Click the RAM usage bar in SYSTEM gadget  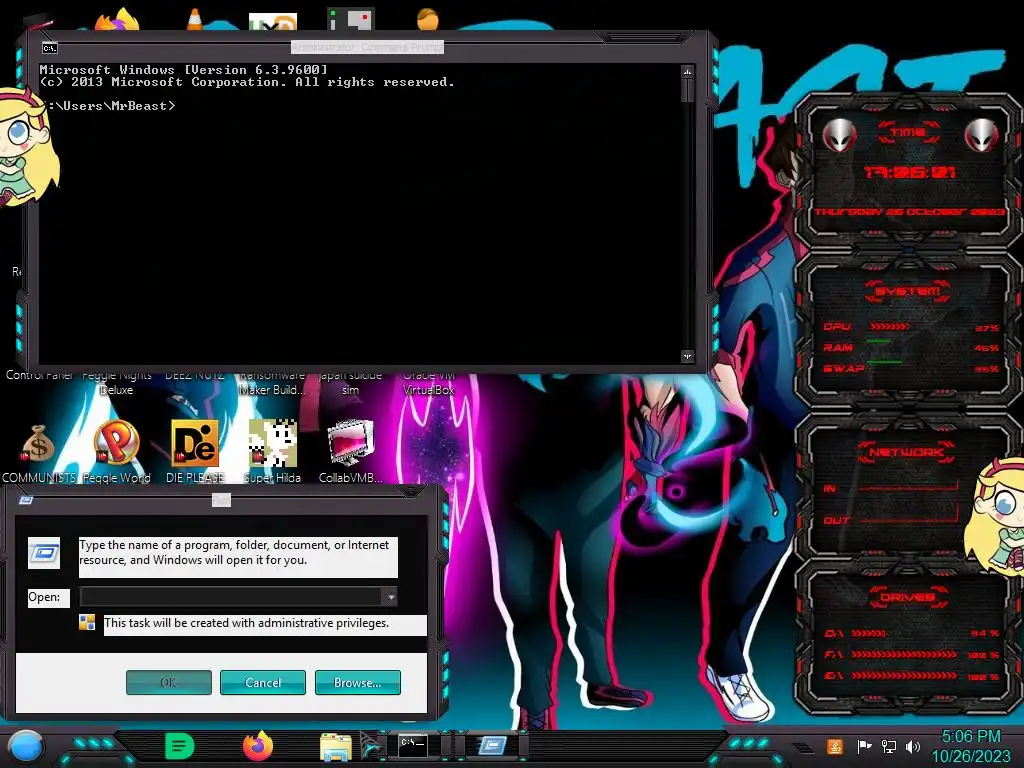point(879,342)
